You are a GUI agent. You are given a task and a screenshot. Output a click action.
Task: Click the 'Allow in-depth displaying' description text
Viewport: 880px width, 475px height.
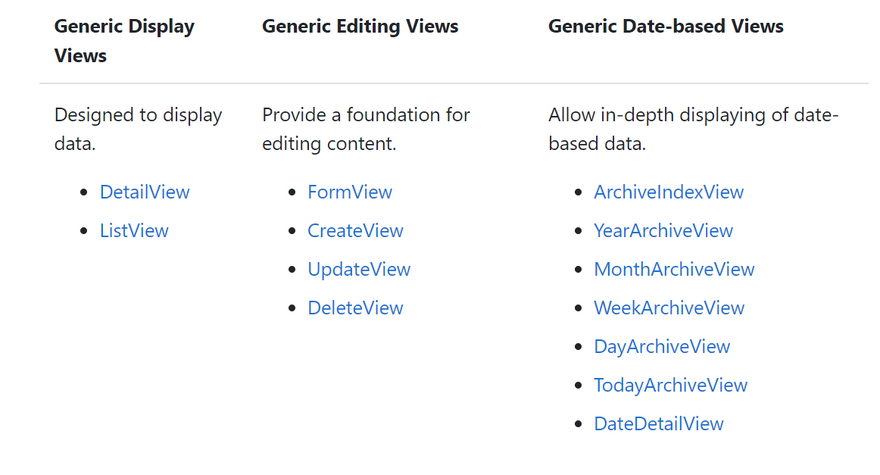coord(693,129)
